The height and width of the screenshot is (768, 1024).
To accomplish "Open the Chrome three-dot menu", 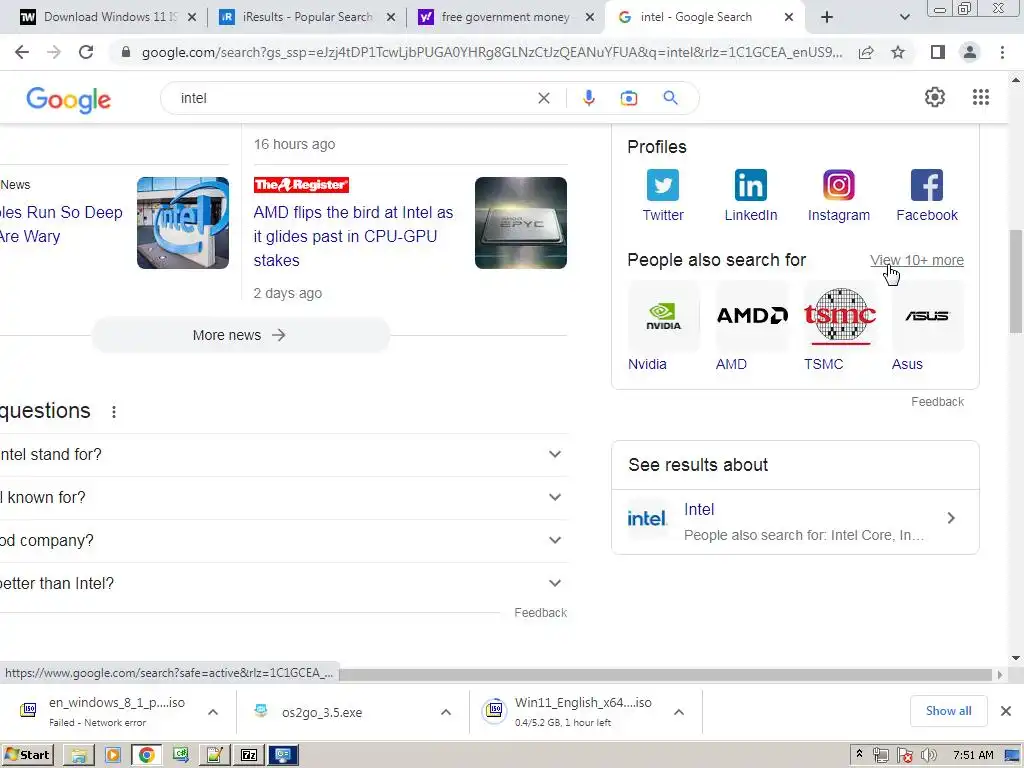I will coord(1002,52).
